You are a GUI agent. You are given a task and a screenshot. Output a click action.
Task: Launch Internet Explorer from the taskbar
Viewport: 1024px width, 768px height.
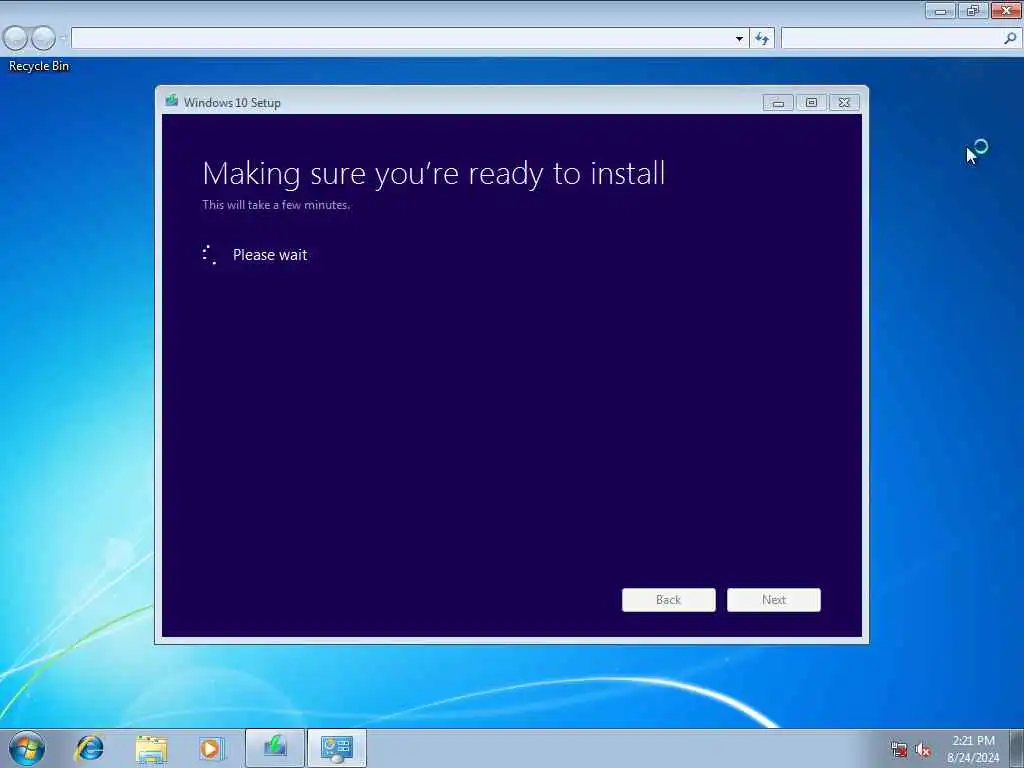pyautogui.click(x=89, y=748)
